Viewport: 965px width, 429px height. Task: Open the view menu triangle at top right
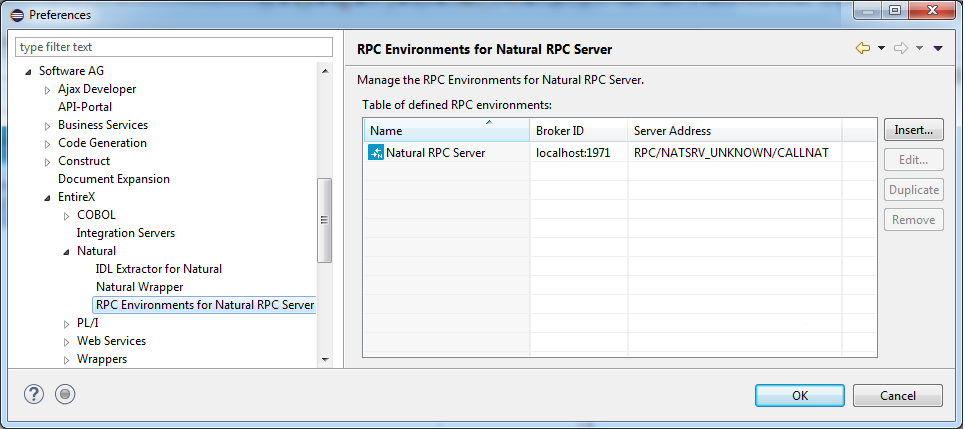point(938,48)
